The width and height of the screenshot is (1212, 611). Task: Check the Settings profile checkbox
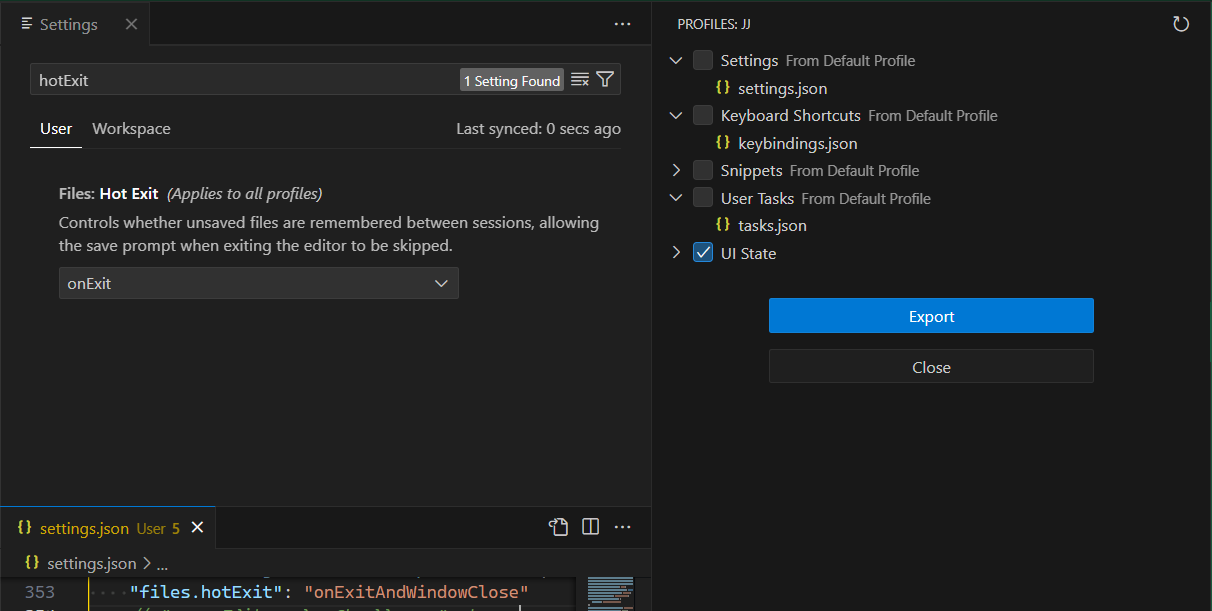click(702, 60)
